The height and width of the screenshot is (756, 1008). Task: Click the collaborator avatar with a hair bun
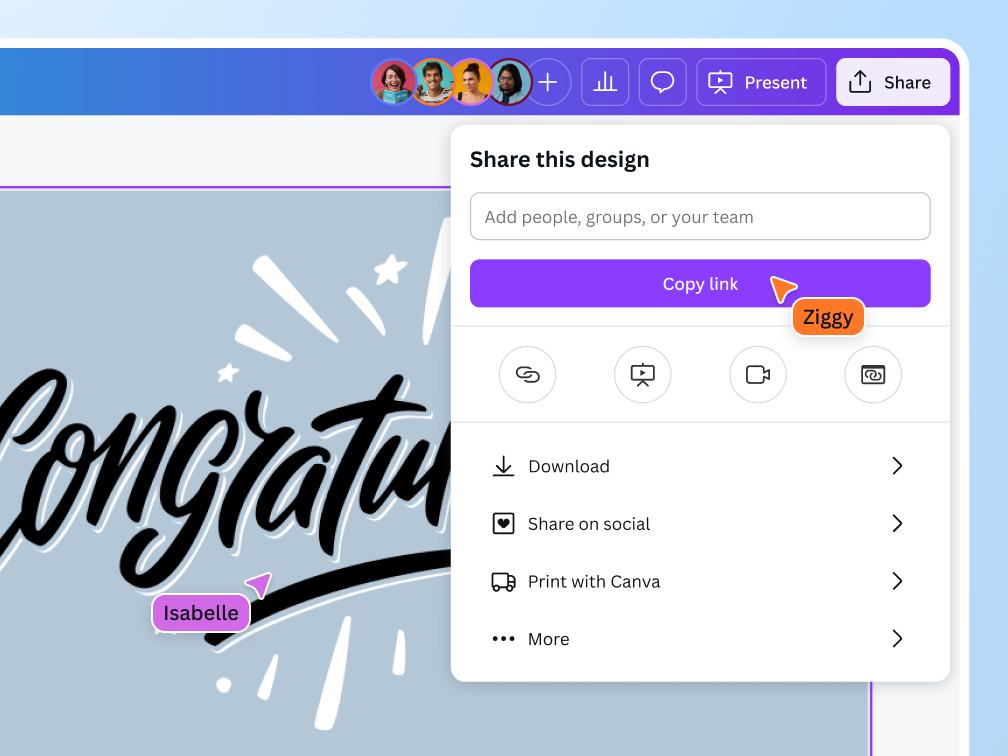click(471, 82)
